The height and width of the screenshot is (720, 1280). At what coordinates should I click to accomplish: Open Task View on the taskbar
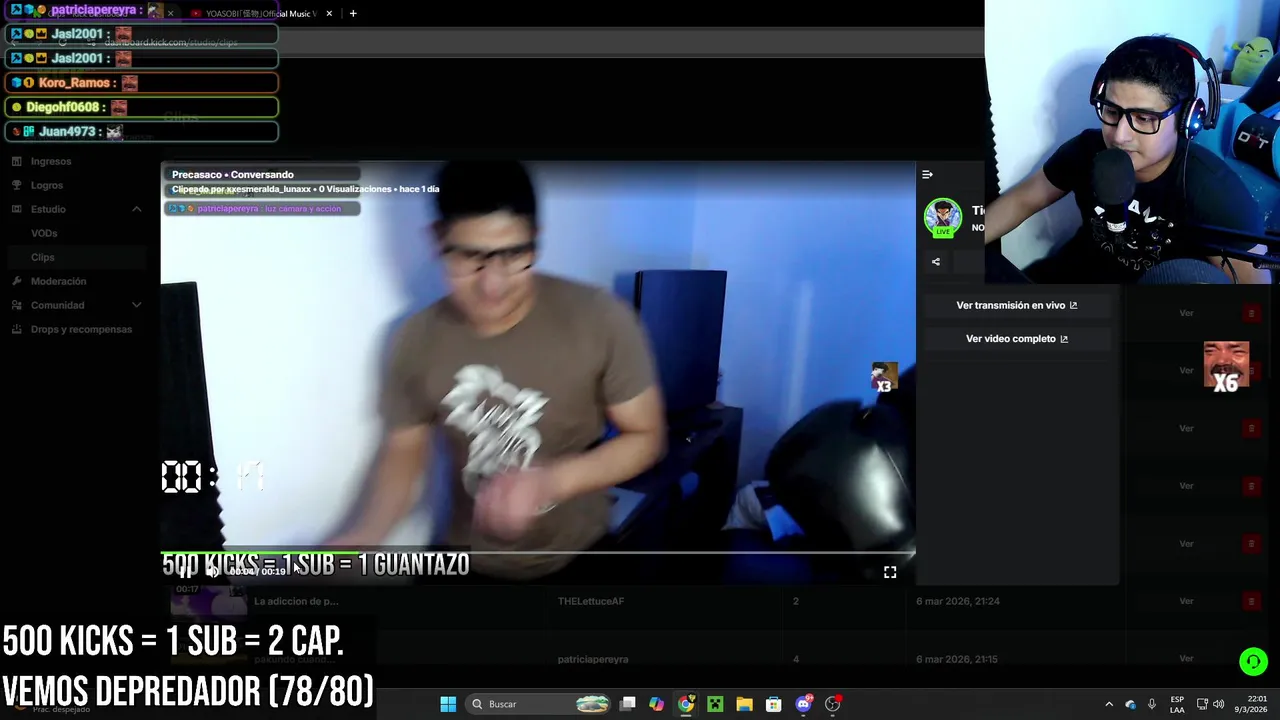(628, 704)
